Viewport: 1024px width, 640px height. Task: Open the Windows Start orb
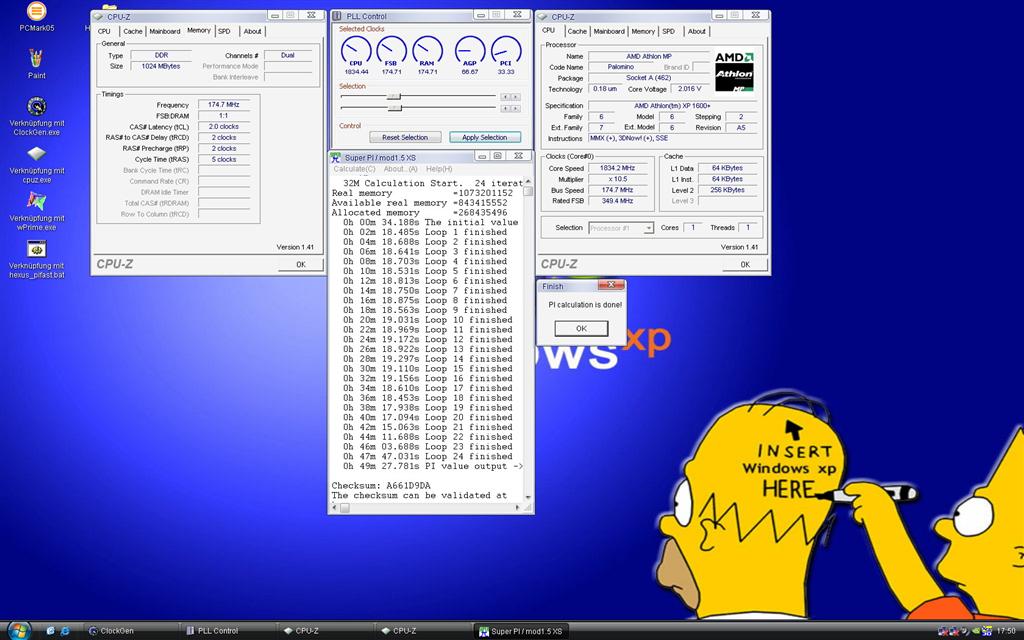pyautogui.click(x=18, y=630)
